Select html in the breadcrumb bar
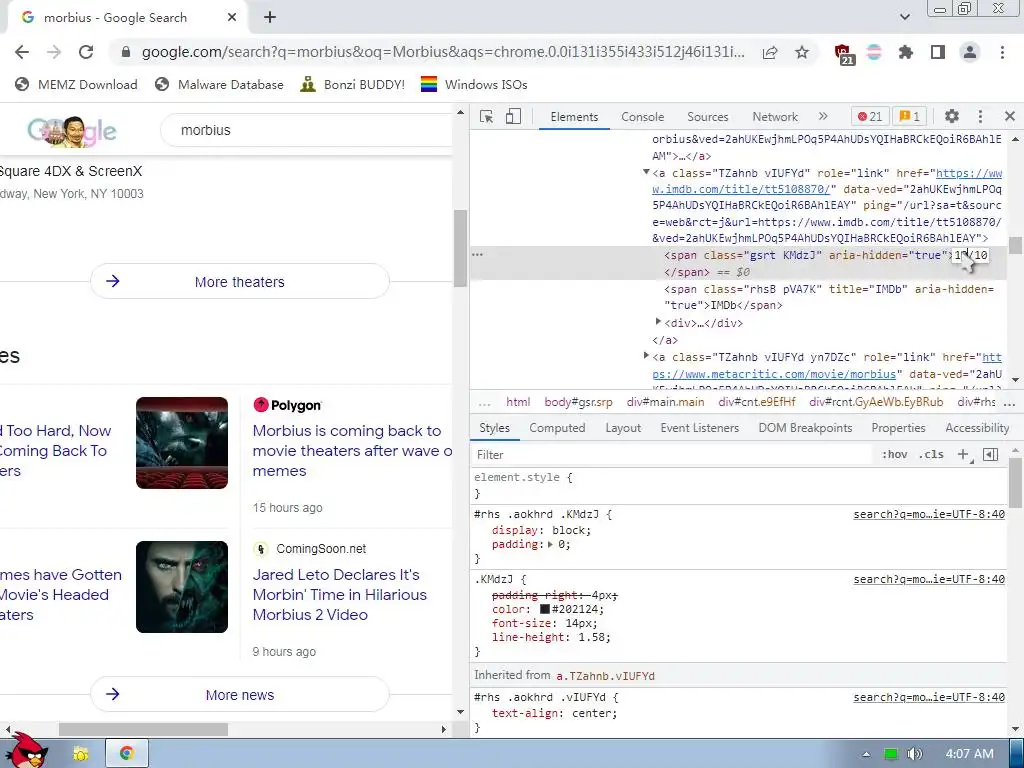Viewport: 1024px width, 768px height. pyautogui.click(x=518, y=402)
